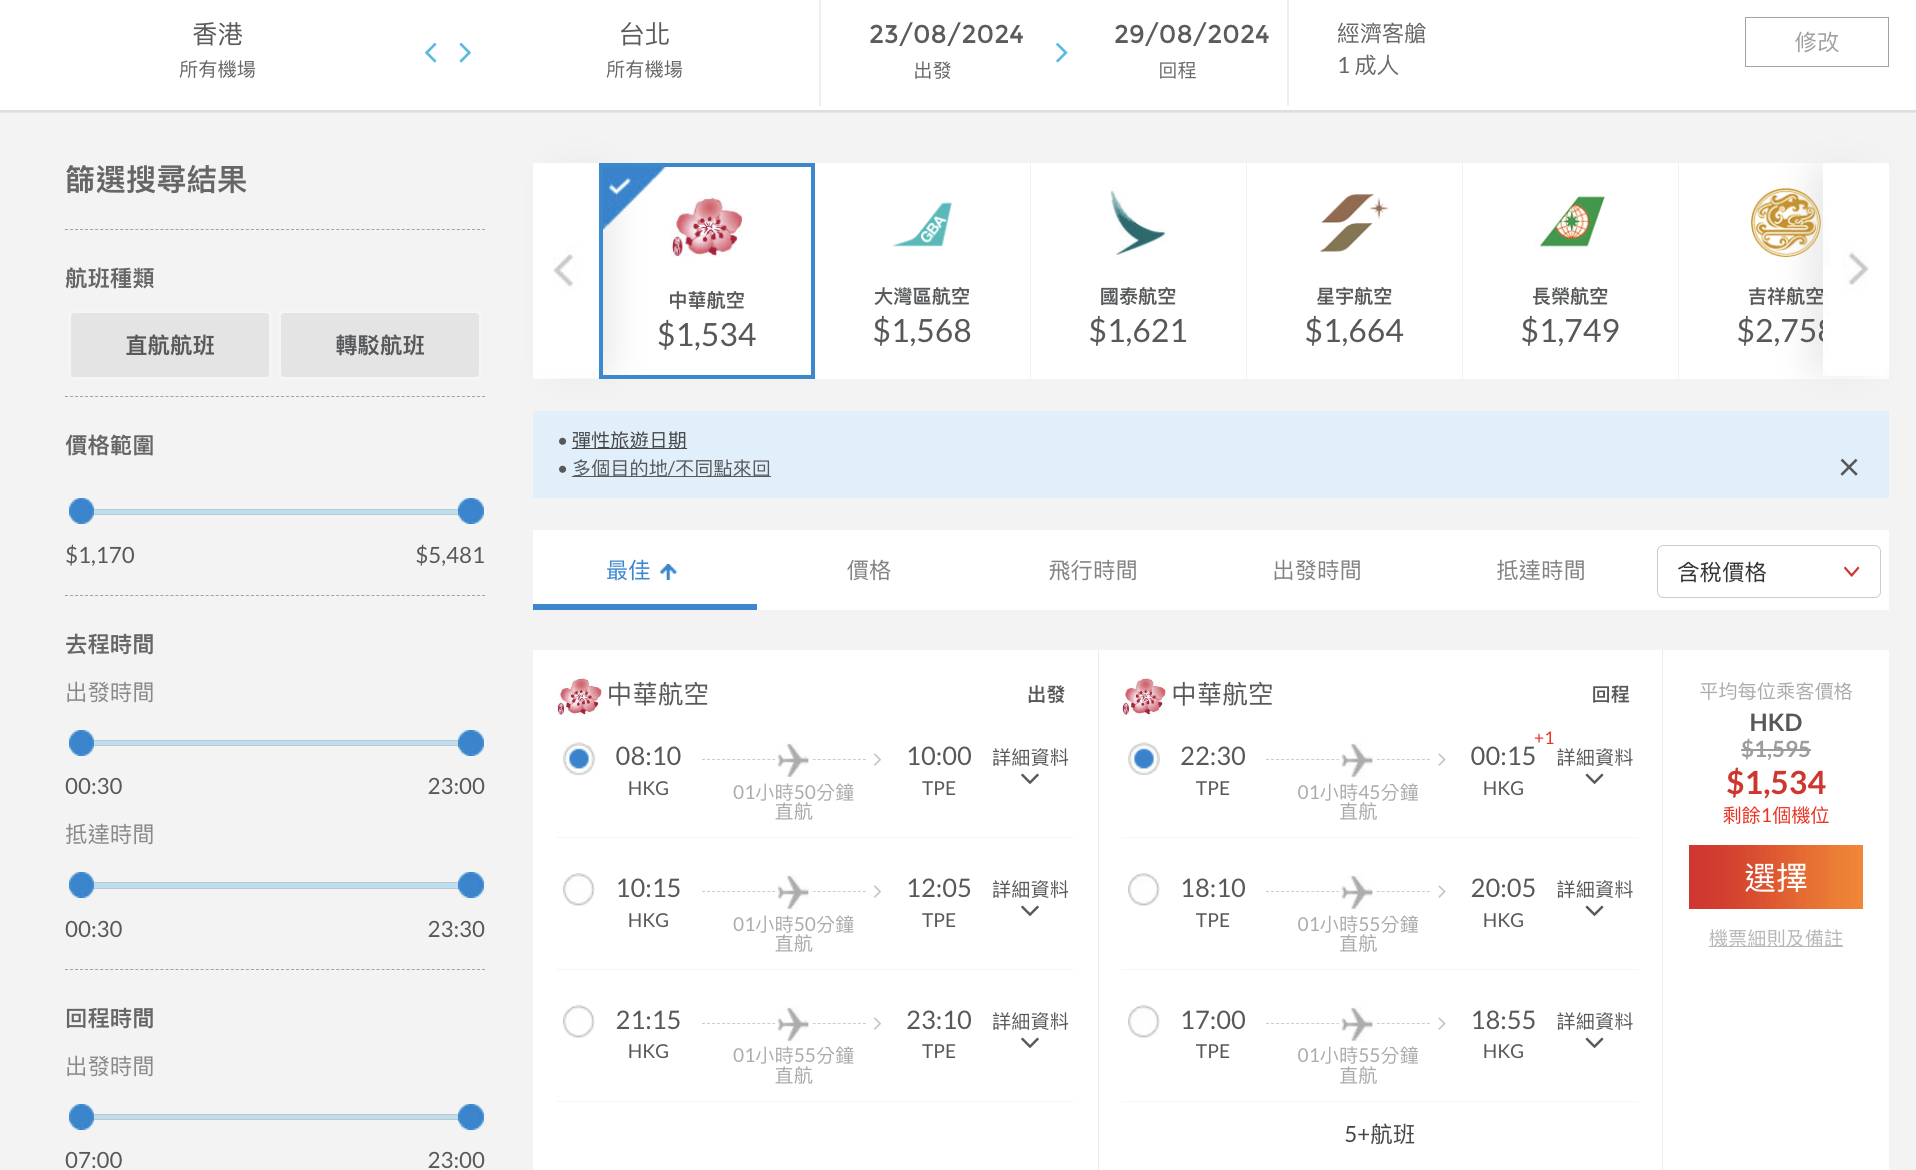Click the outbound departure time 23:00 slider handle
Image resolution: width=1916 pixels, height=1170 pixels.
point(471,743)
